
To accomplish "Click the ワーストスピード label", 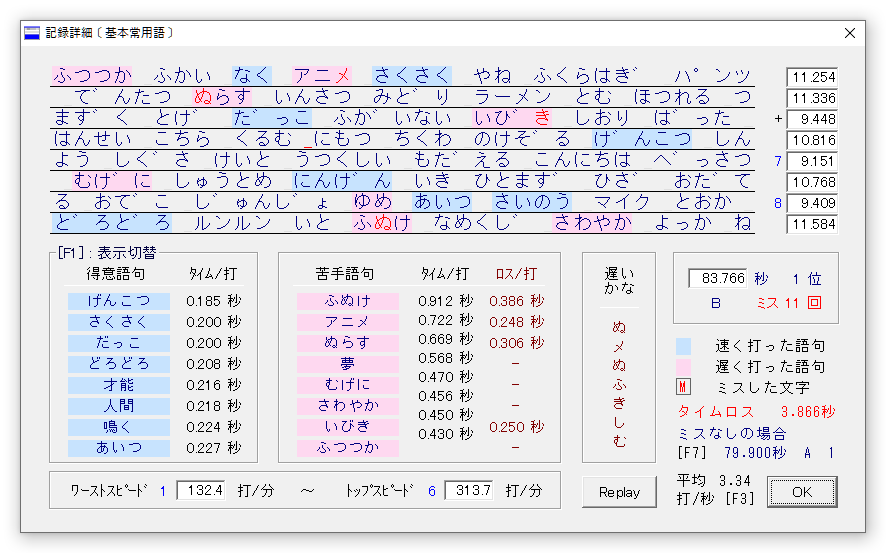I will pyautogui.click(x=108, y=490).
